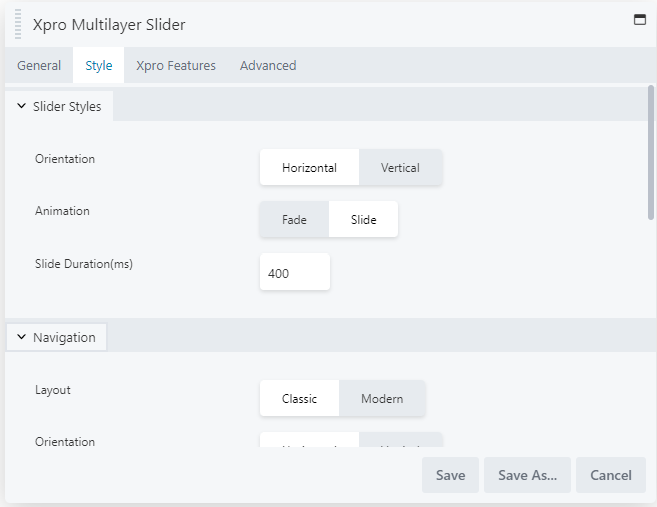Select Classic navigation layout

pyautogui.click(x=299, y=399)
